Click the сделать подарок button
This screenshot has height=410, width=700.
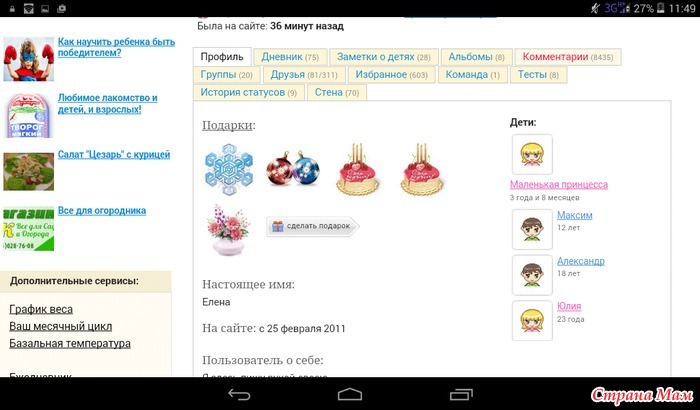(312, 226)
